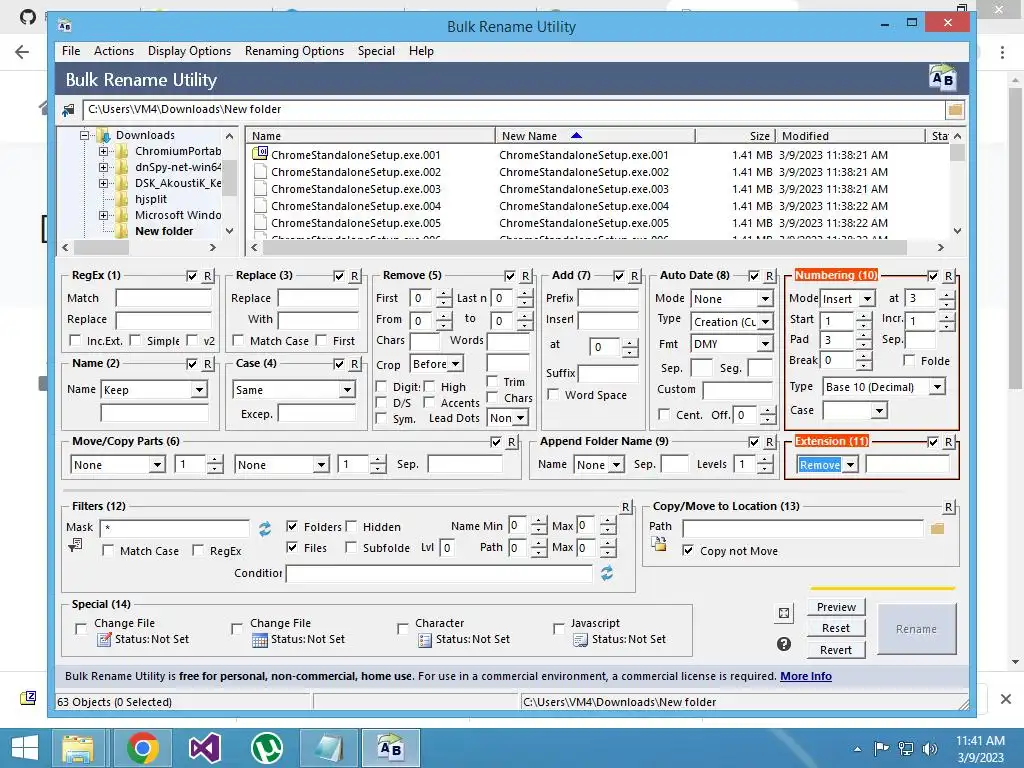Image resolution: width=1024 pixels, height=768 pixels.
Task: Click the Revert button
Action: [x=836, y=650]
